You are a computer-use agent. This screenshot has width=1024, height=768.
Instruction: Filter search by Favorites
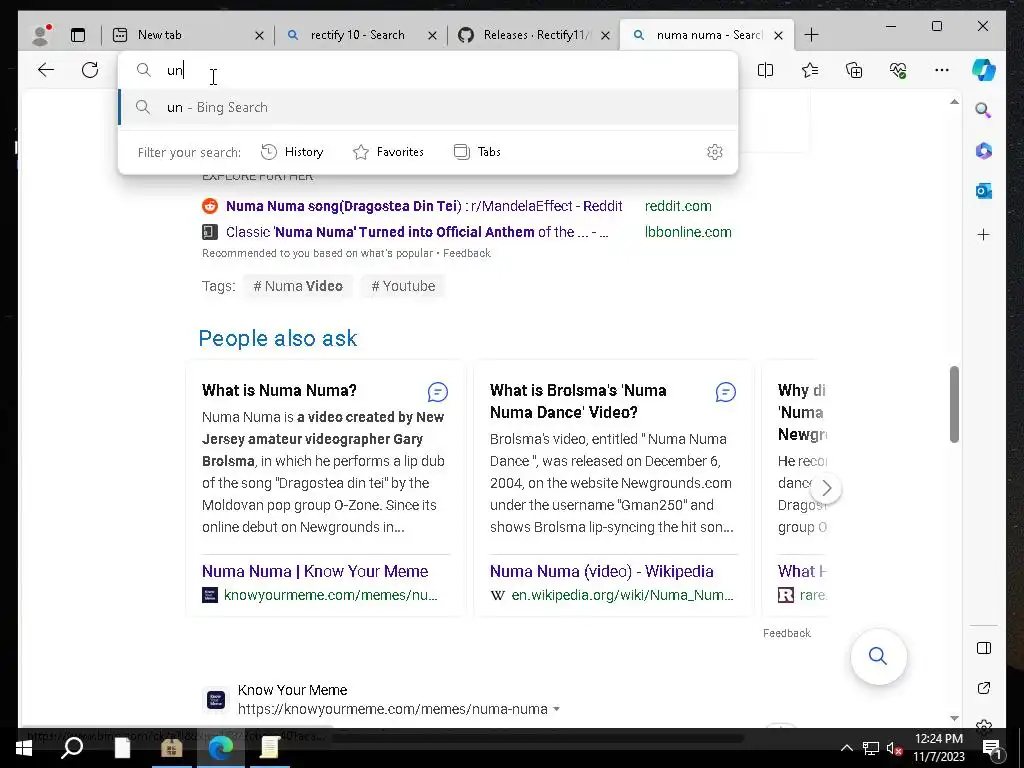click(389, 152)
